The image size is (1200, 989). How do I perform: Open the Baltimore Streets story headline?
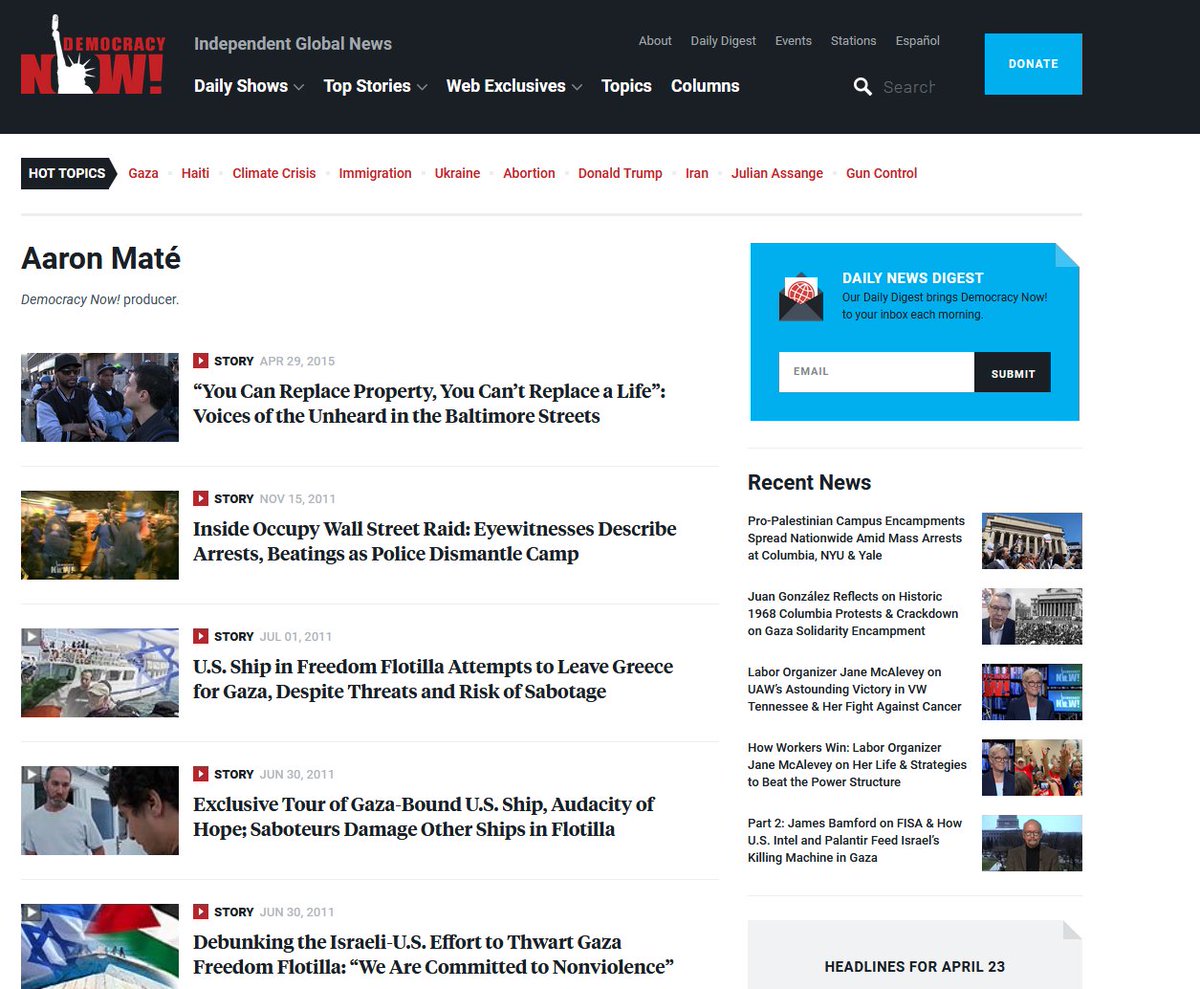coord(429,404)
